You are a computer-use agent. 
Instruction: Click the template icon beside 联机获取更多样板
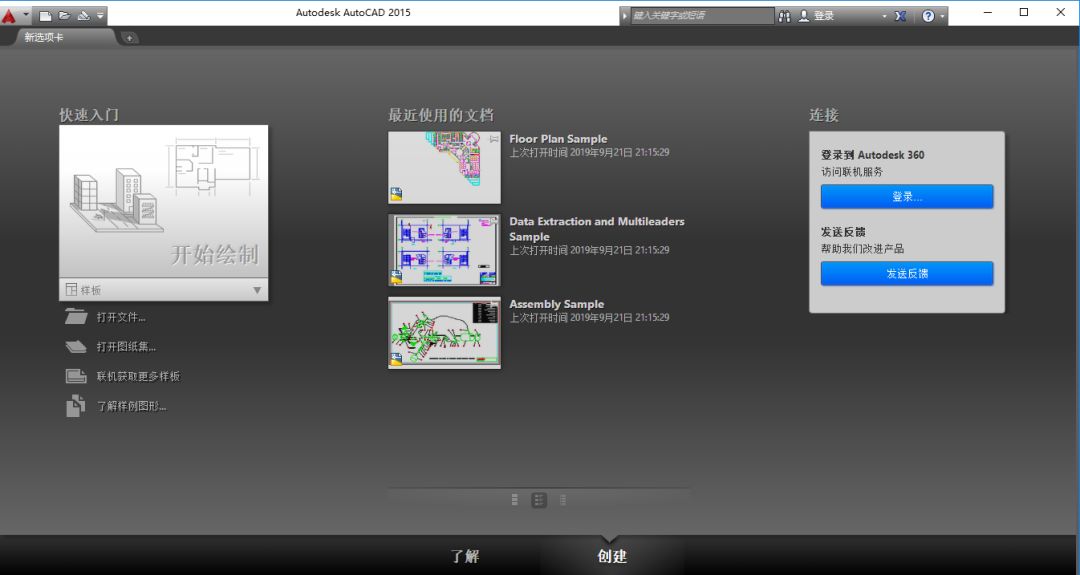point(76,376)
